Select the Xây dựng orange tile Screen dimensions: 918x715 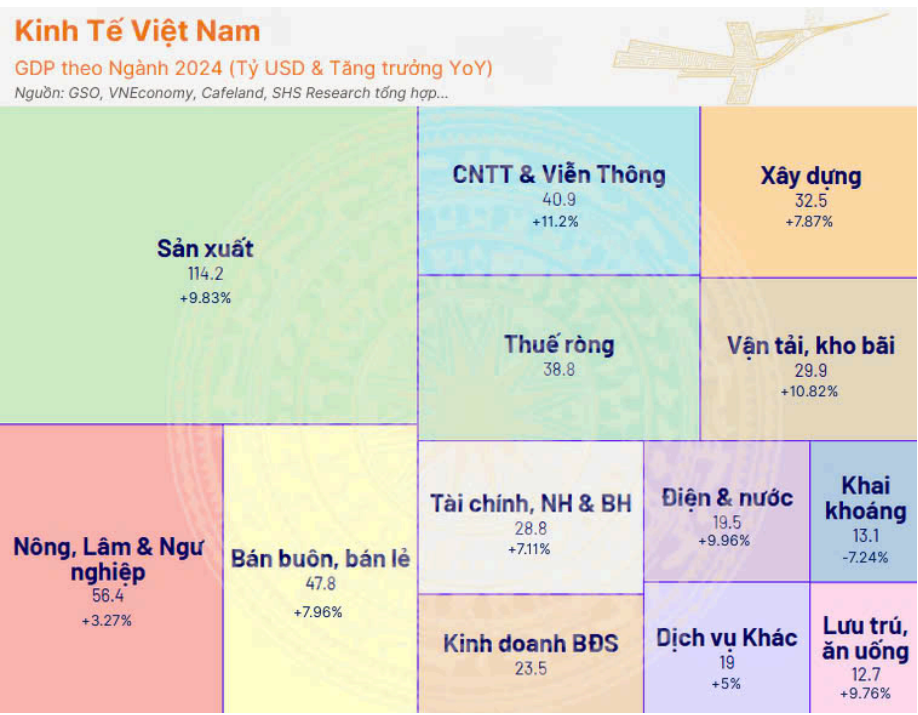coord(809,192)
